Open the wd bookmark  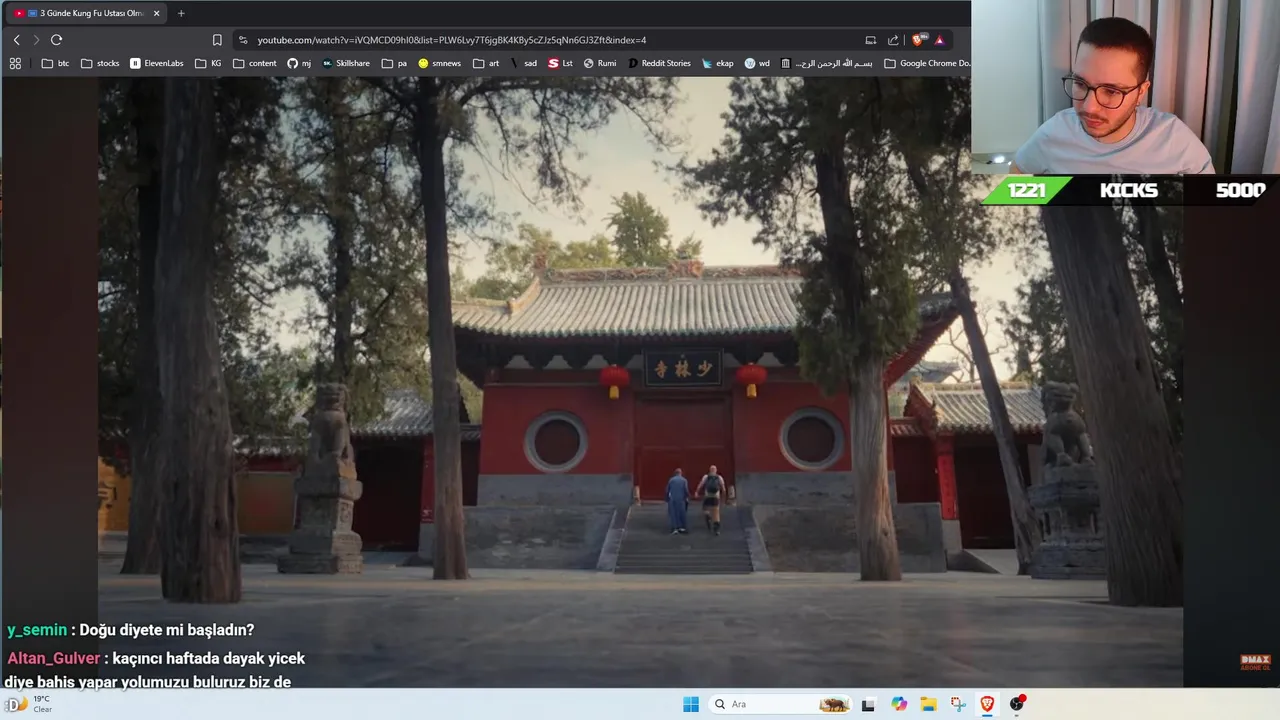(757, 63)
